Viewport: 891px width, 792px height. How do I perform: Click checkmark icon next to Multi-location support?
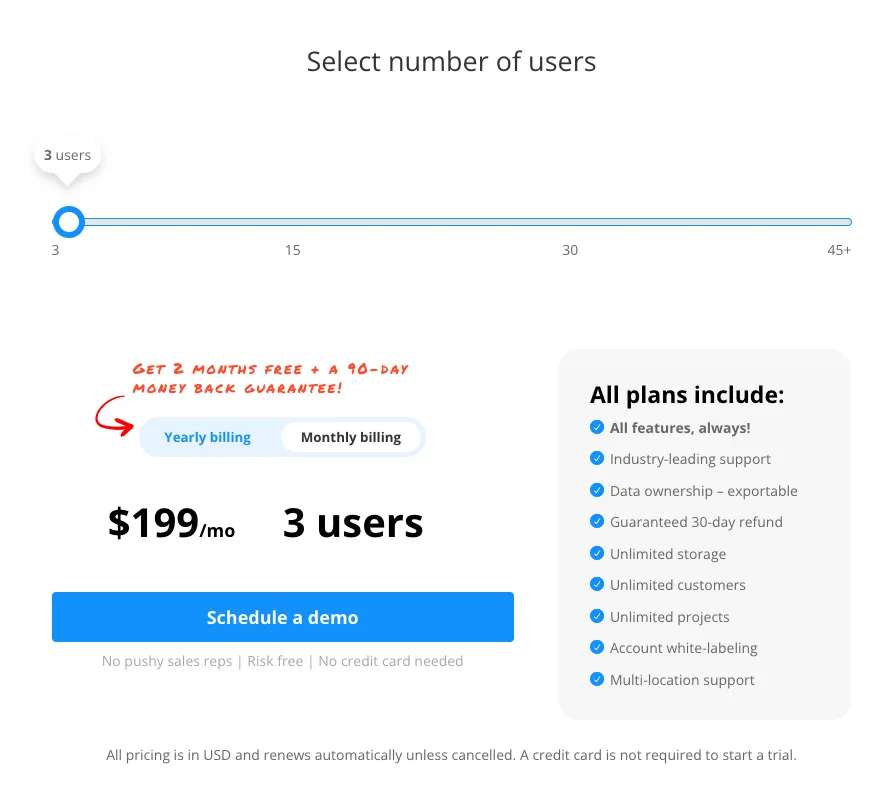(x=597, y=680)
